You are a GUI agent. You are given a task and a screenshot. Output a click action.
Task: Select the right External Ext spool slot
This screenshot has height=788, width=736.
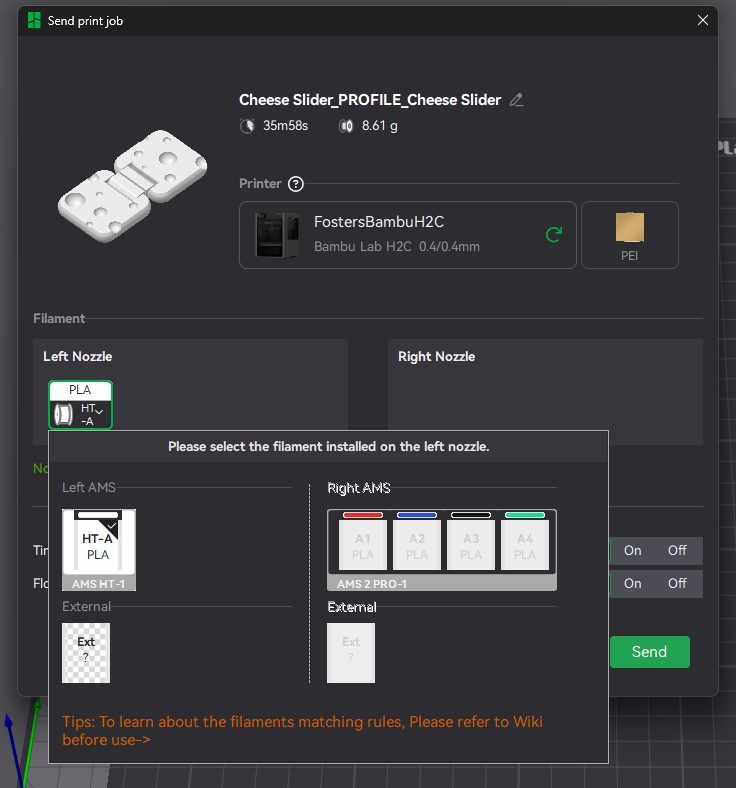point(351,653)
